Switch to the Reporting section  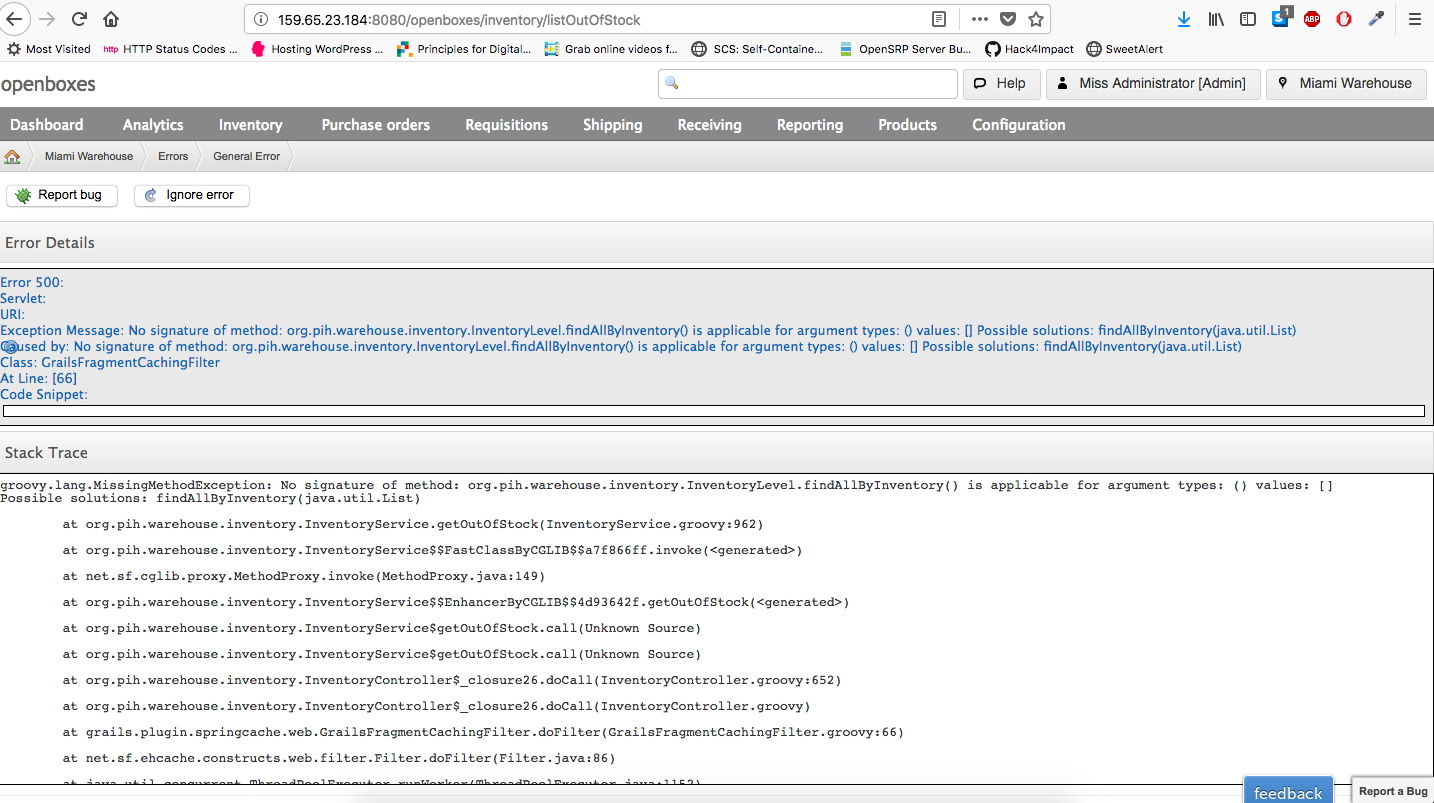coord(810,124)
